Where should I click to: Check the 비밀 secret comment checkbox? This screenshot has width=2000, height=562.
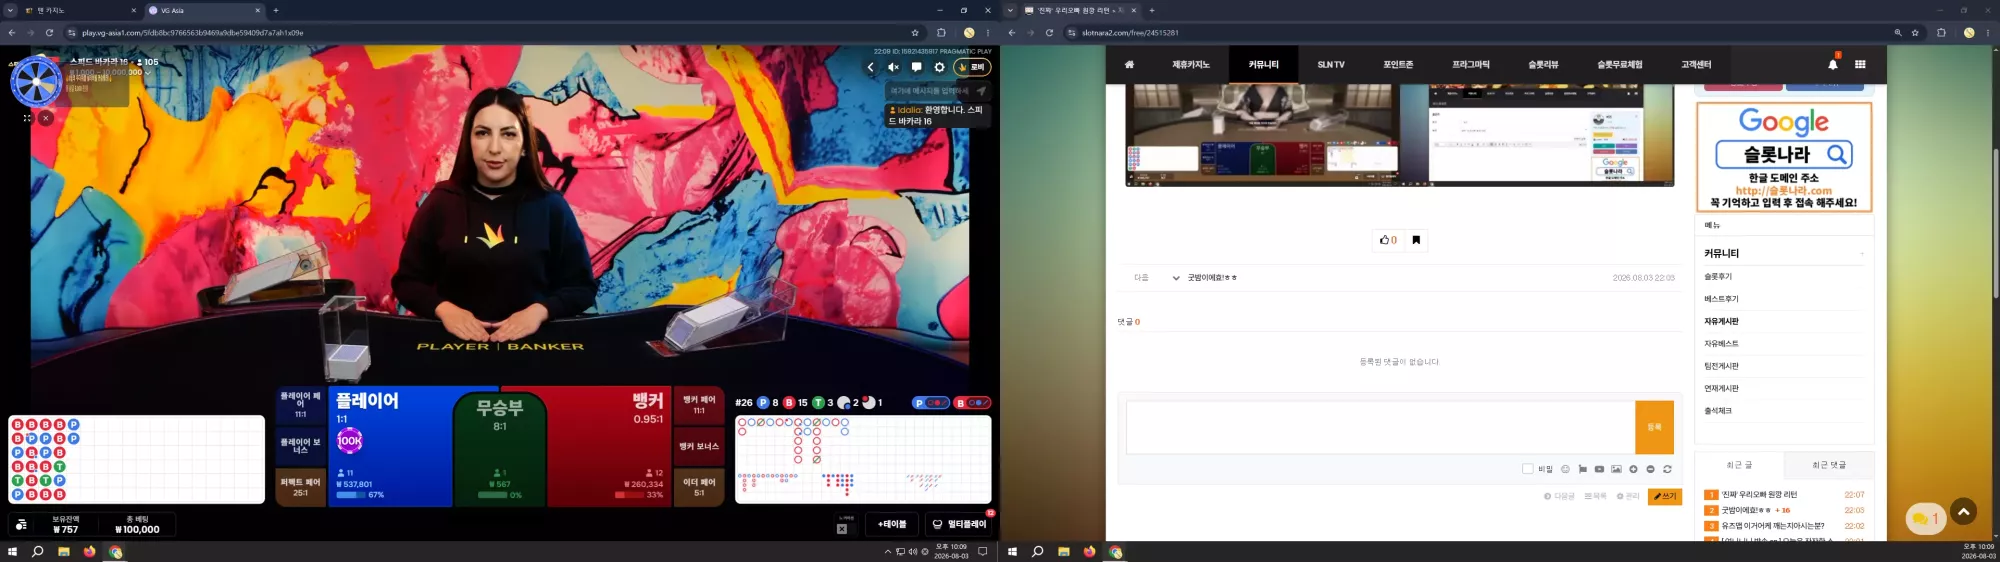click(1527, 468)
